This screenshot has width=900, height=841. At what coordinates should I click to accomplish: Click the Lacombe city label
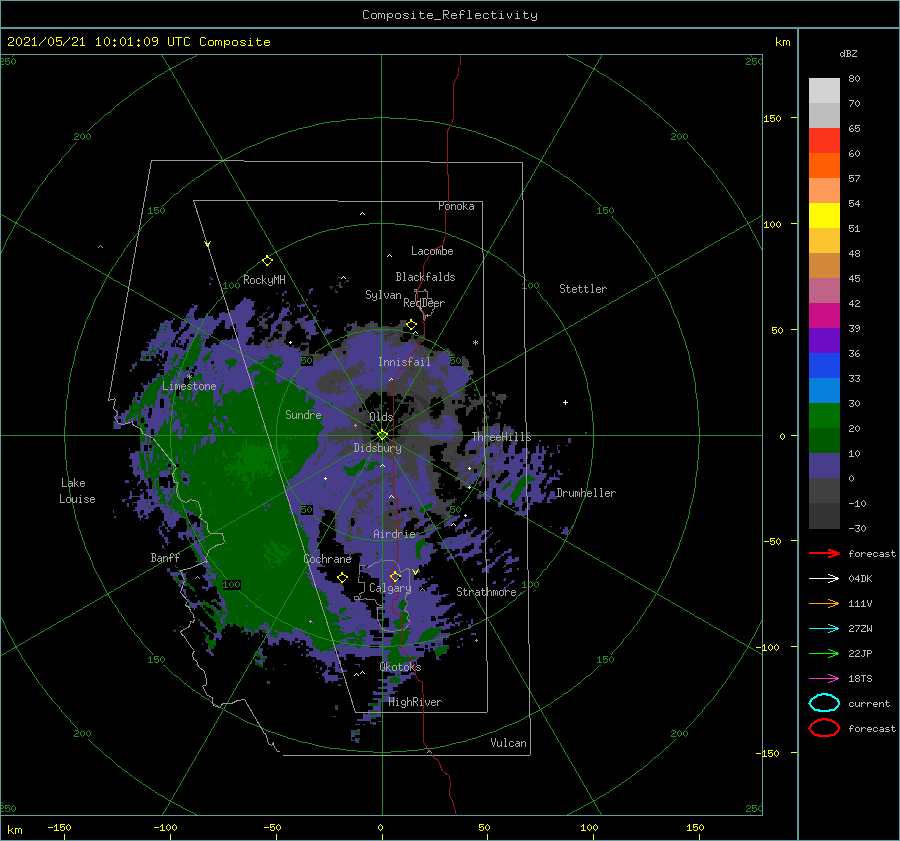pos(432,251)
